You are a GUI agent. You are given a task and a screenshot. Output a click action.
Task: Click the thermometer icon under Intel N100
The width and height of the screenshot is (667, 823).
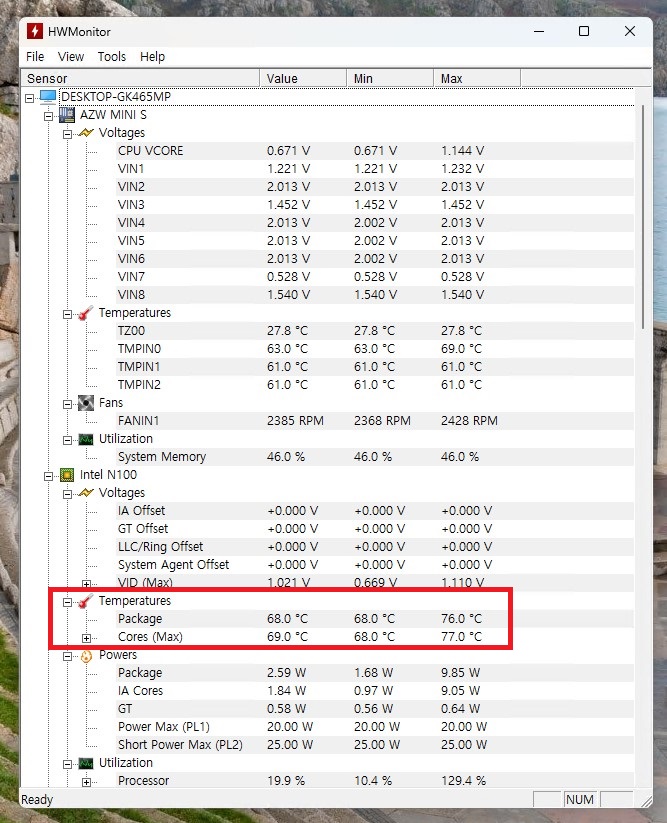(86, 602)
